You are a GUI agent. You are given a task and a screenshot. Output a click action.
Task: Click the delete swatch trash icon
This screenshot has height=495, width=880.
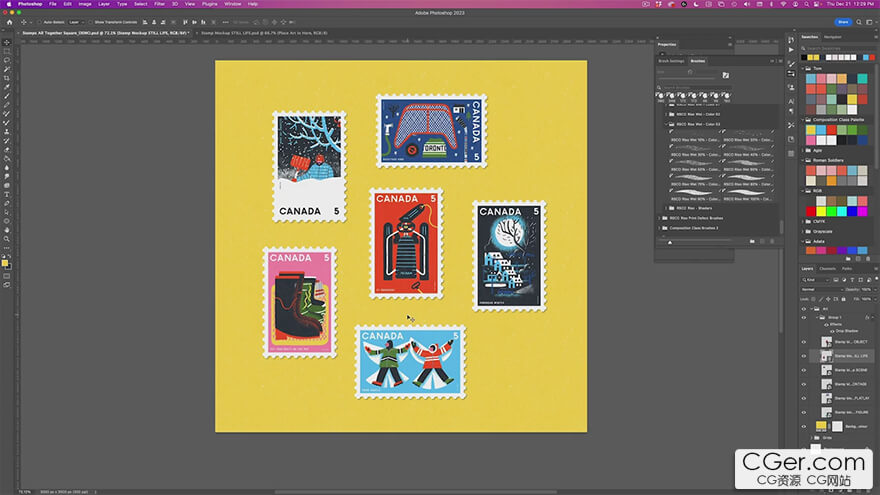click(x=868, y=259)
